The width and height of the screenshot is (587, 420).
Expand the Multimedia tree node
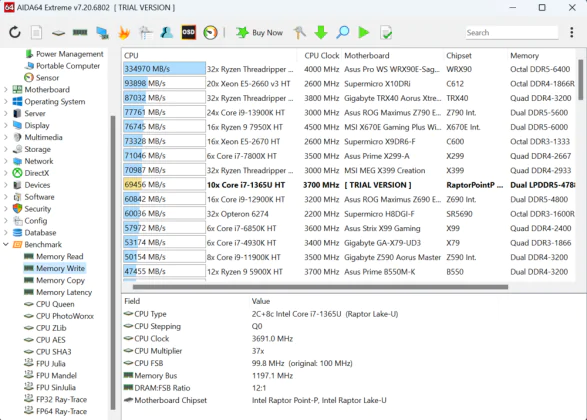tap(6, 137)
